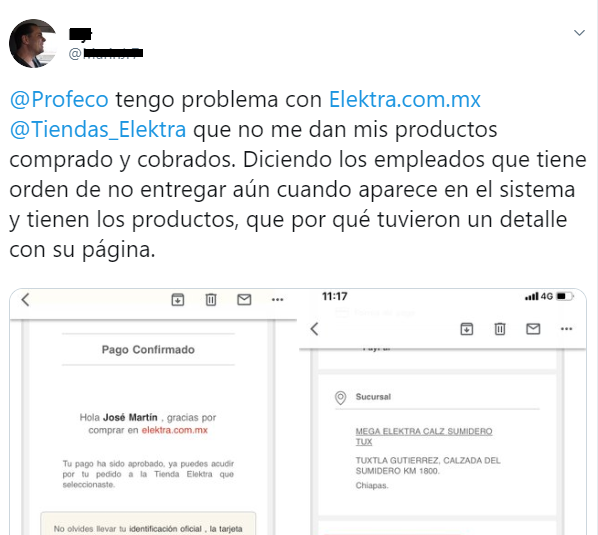Click the tweet author's profile picture
This screenshot has width=598, height=535.
click(33, 43)
